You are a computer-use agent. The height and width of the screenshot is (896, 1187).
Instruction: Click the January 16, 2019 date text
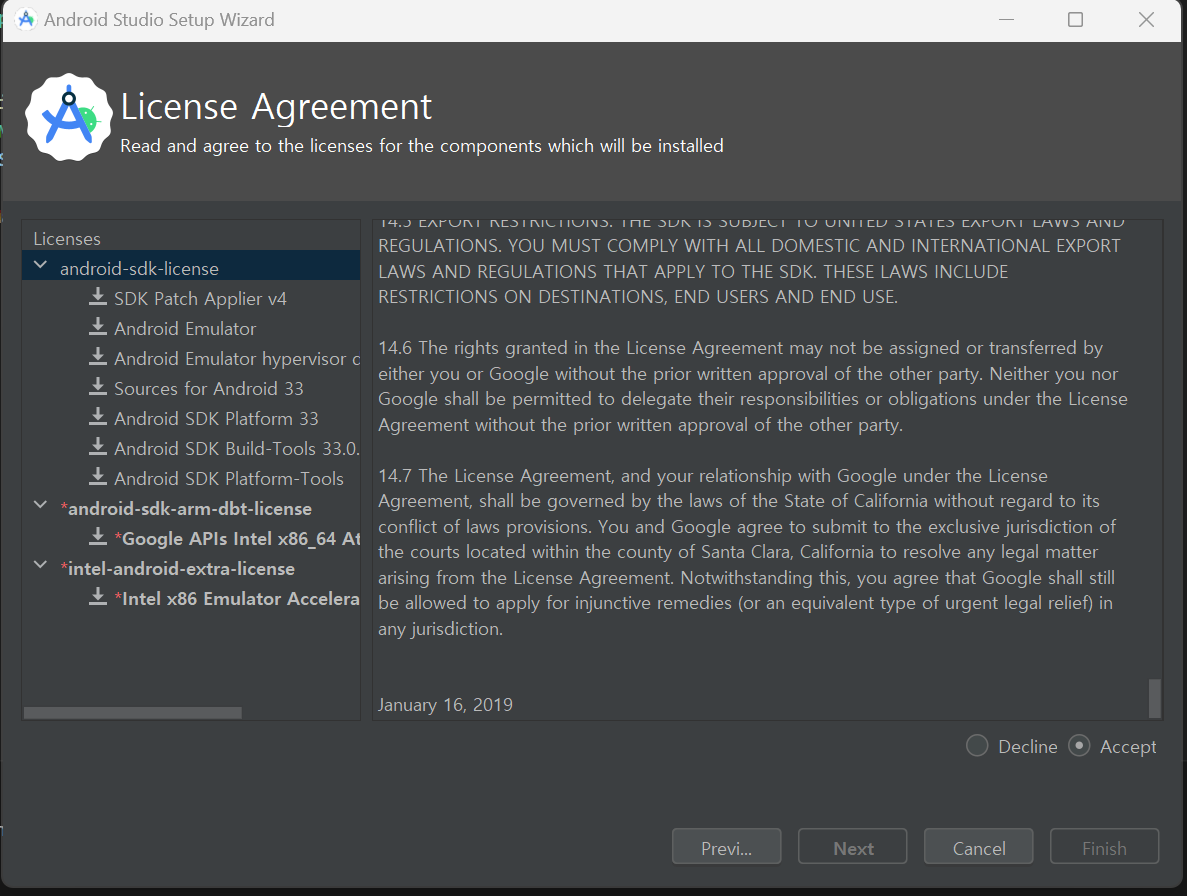point(445,705)
